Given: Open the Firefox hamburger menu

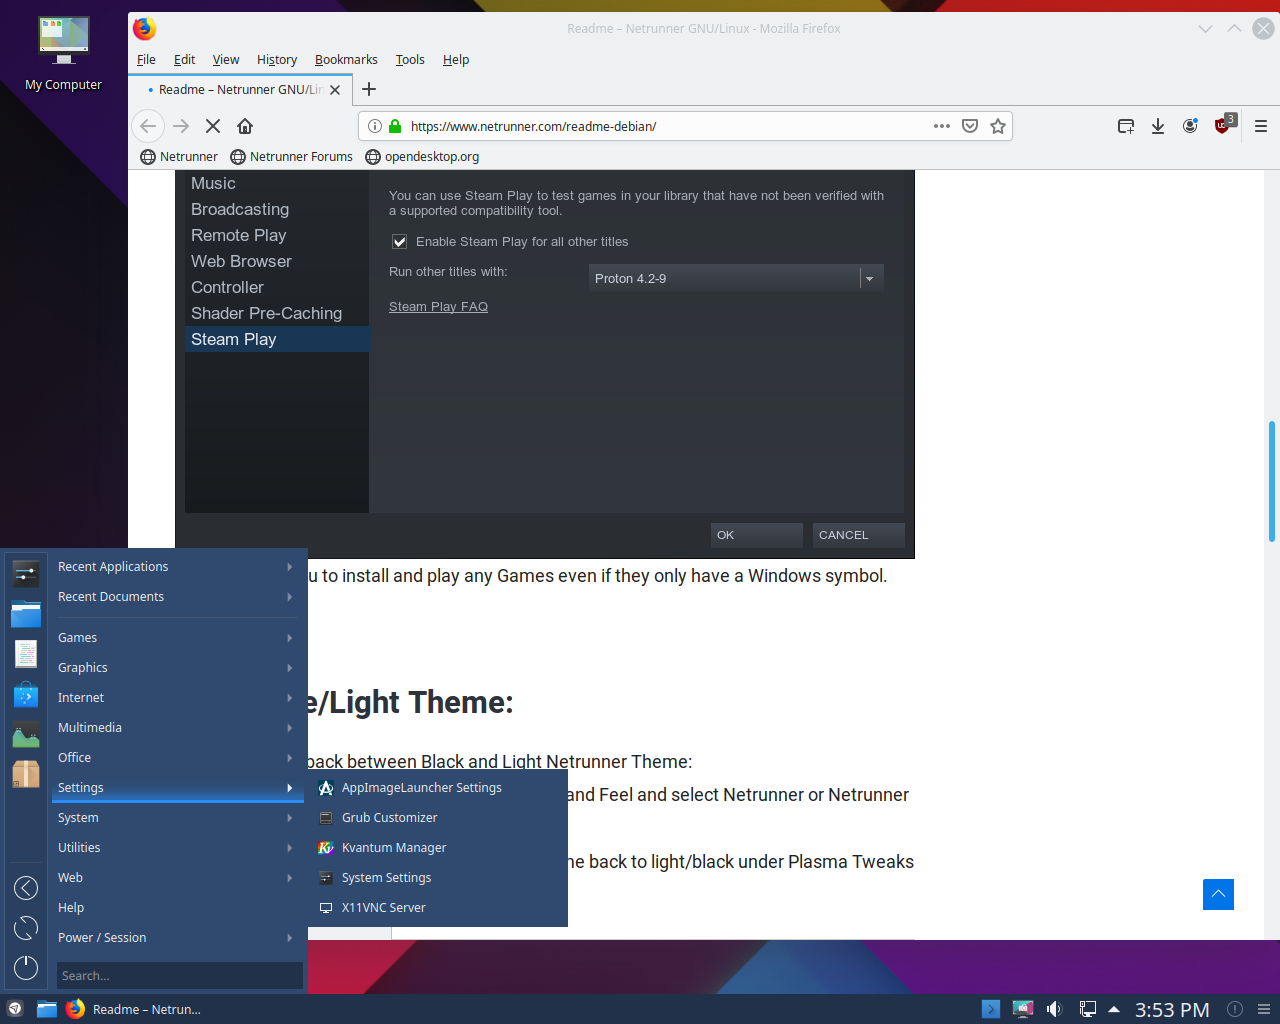Looking at the screenshot, I should (1261, 126).
